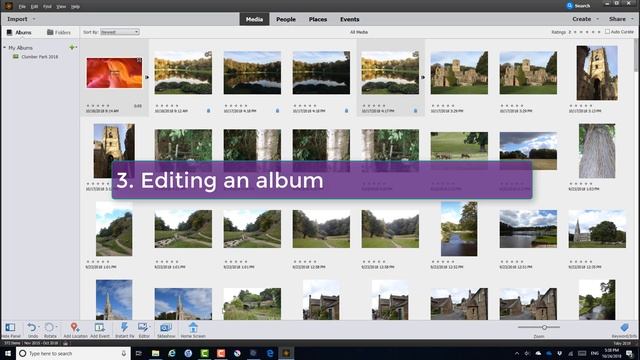Open the Editor from bottom toolbar
This screenshot has width=640, height=360.
pyautogui.click(x=143, y=327)
